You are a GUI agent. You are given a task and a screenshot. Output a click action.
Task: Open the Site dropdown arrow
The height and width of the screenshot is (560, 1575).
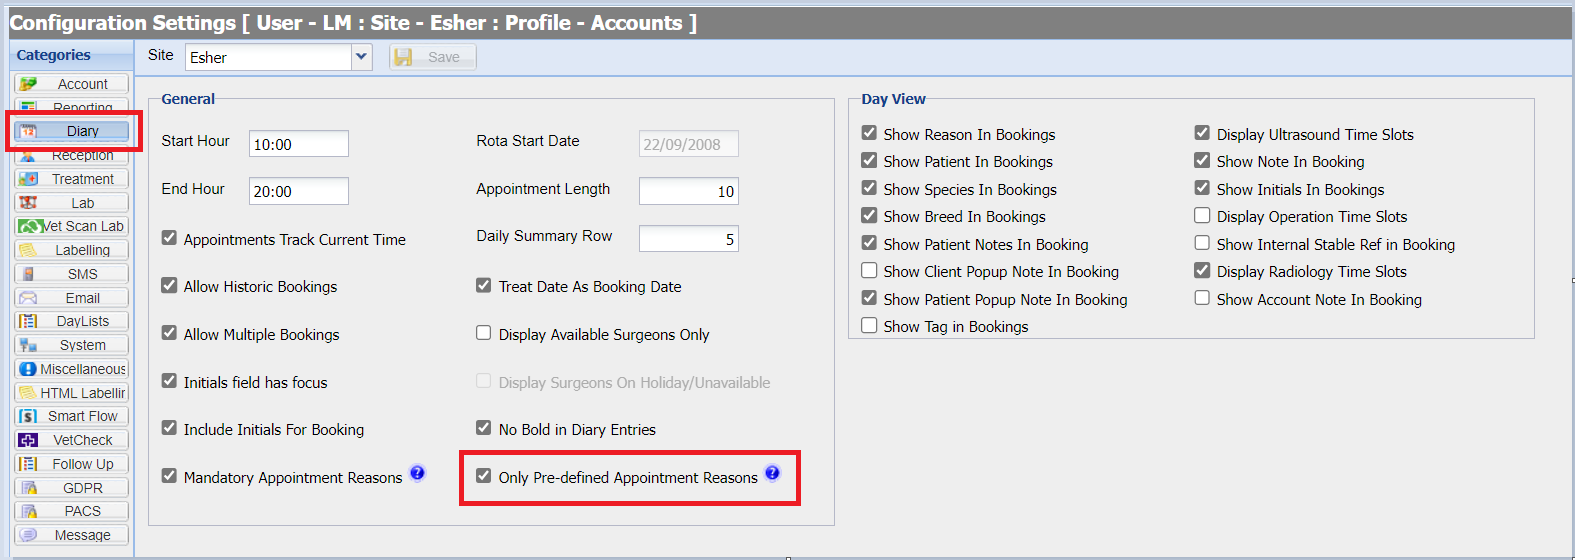click(x=361, y=57)
